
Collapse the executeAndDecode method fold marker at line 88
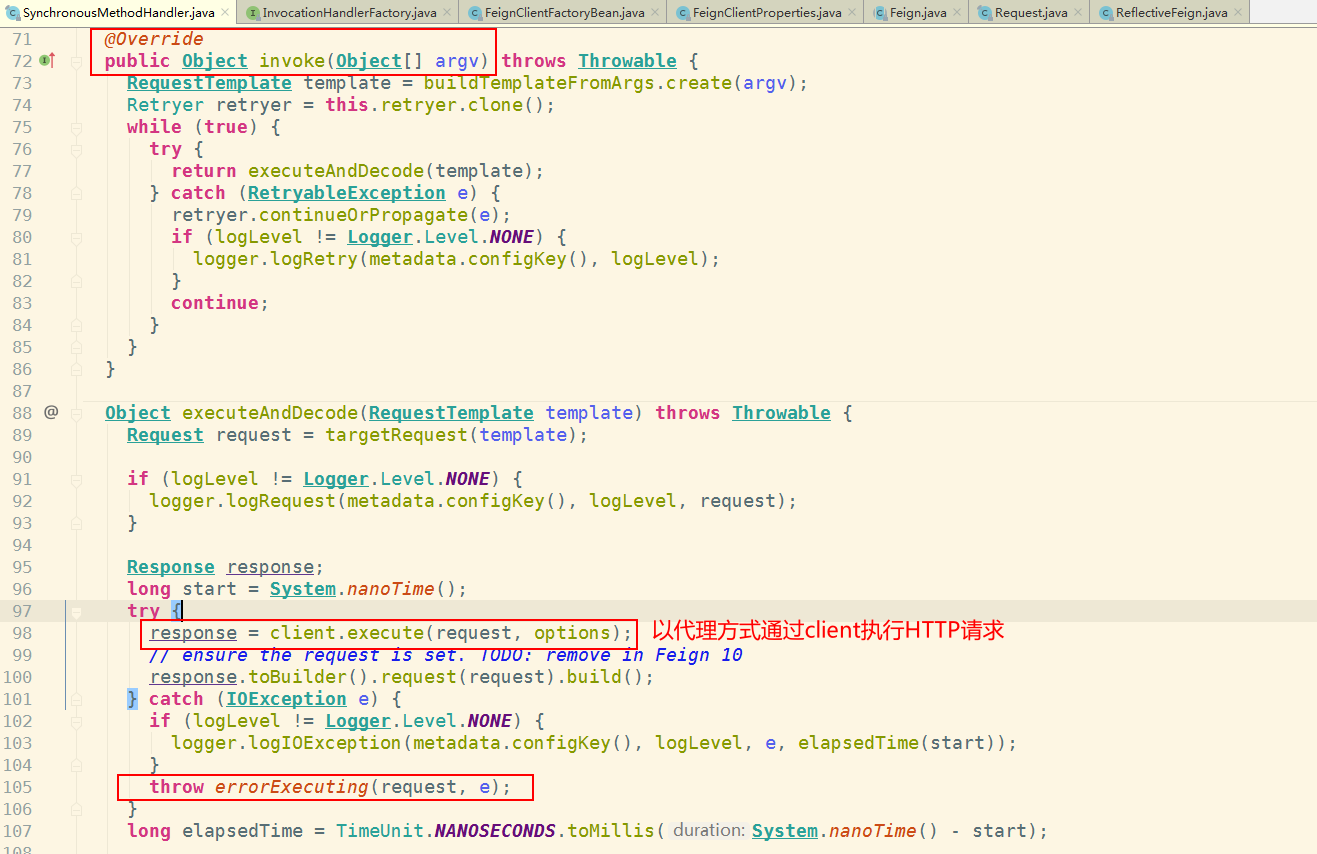pos(76,413)
